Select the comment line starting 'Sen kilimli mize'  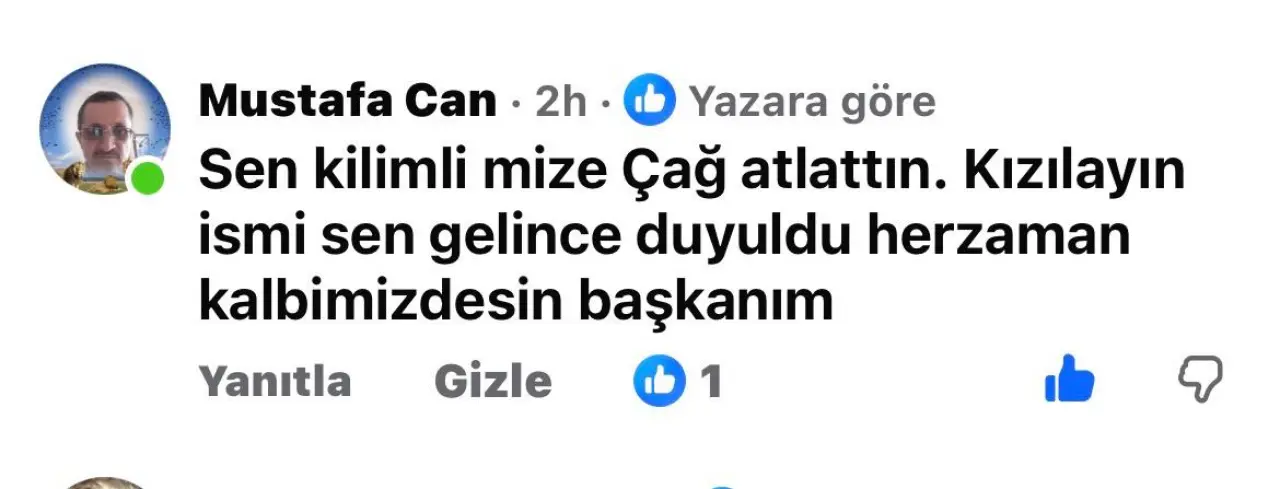coord(692,173)
